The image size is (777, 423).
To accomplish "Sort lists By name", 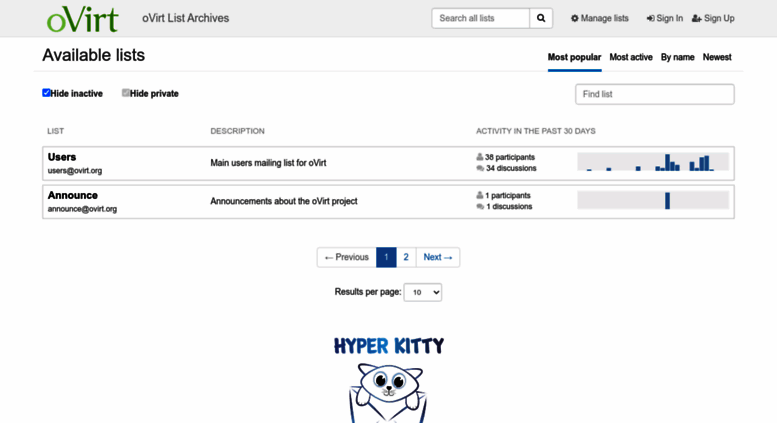I will point(677,57).
